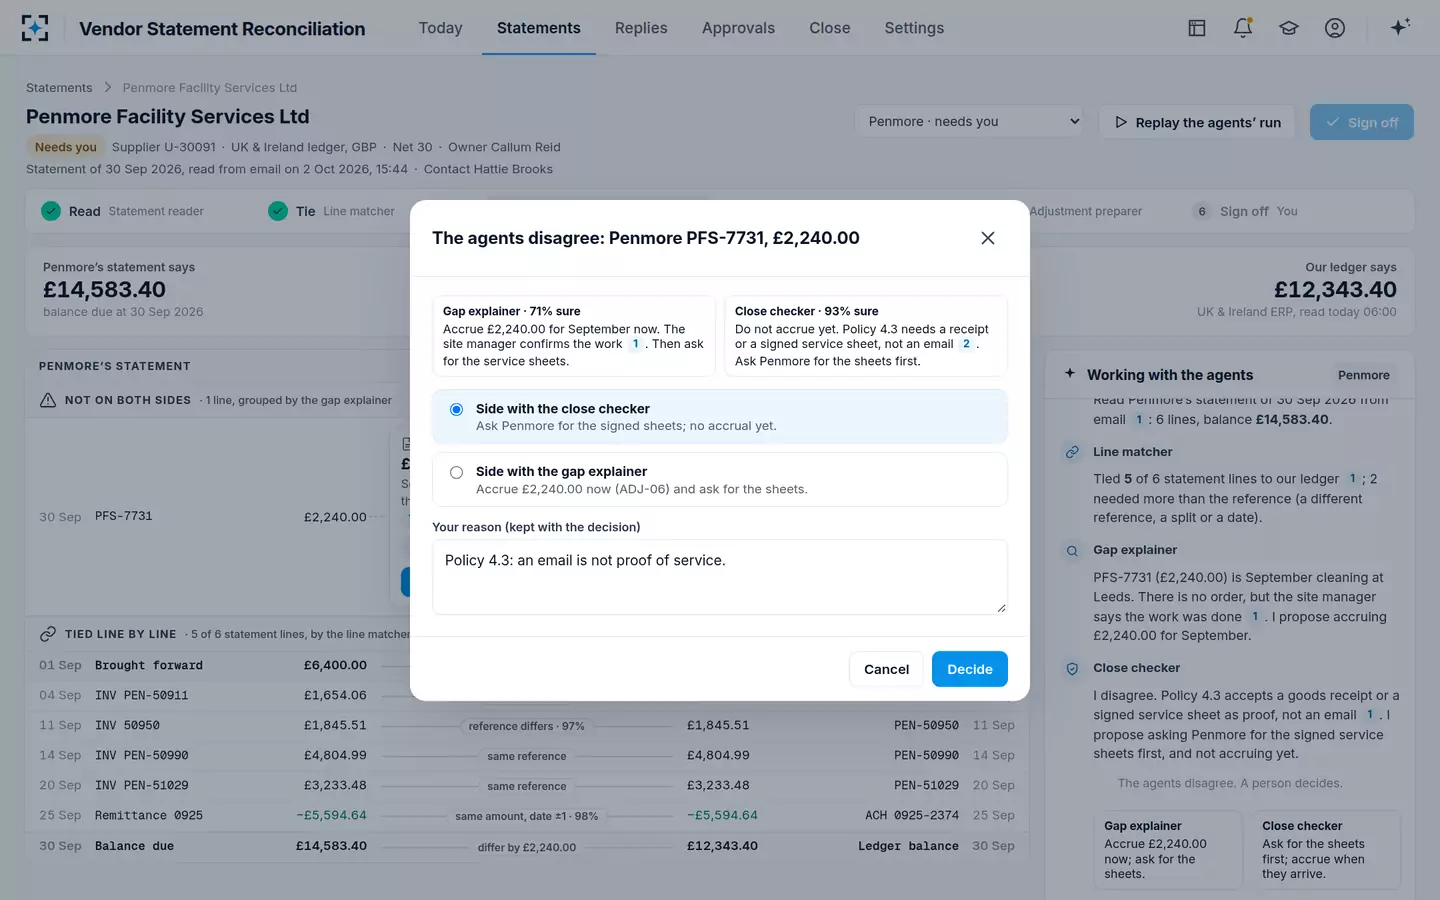Open the notifications bell
This screenshot has width=1440, height=900.
coord(1243,28)
